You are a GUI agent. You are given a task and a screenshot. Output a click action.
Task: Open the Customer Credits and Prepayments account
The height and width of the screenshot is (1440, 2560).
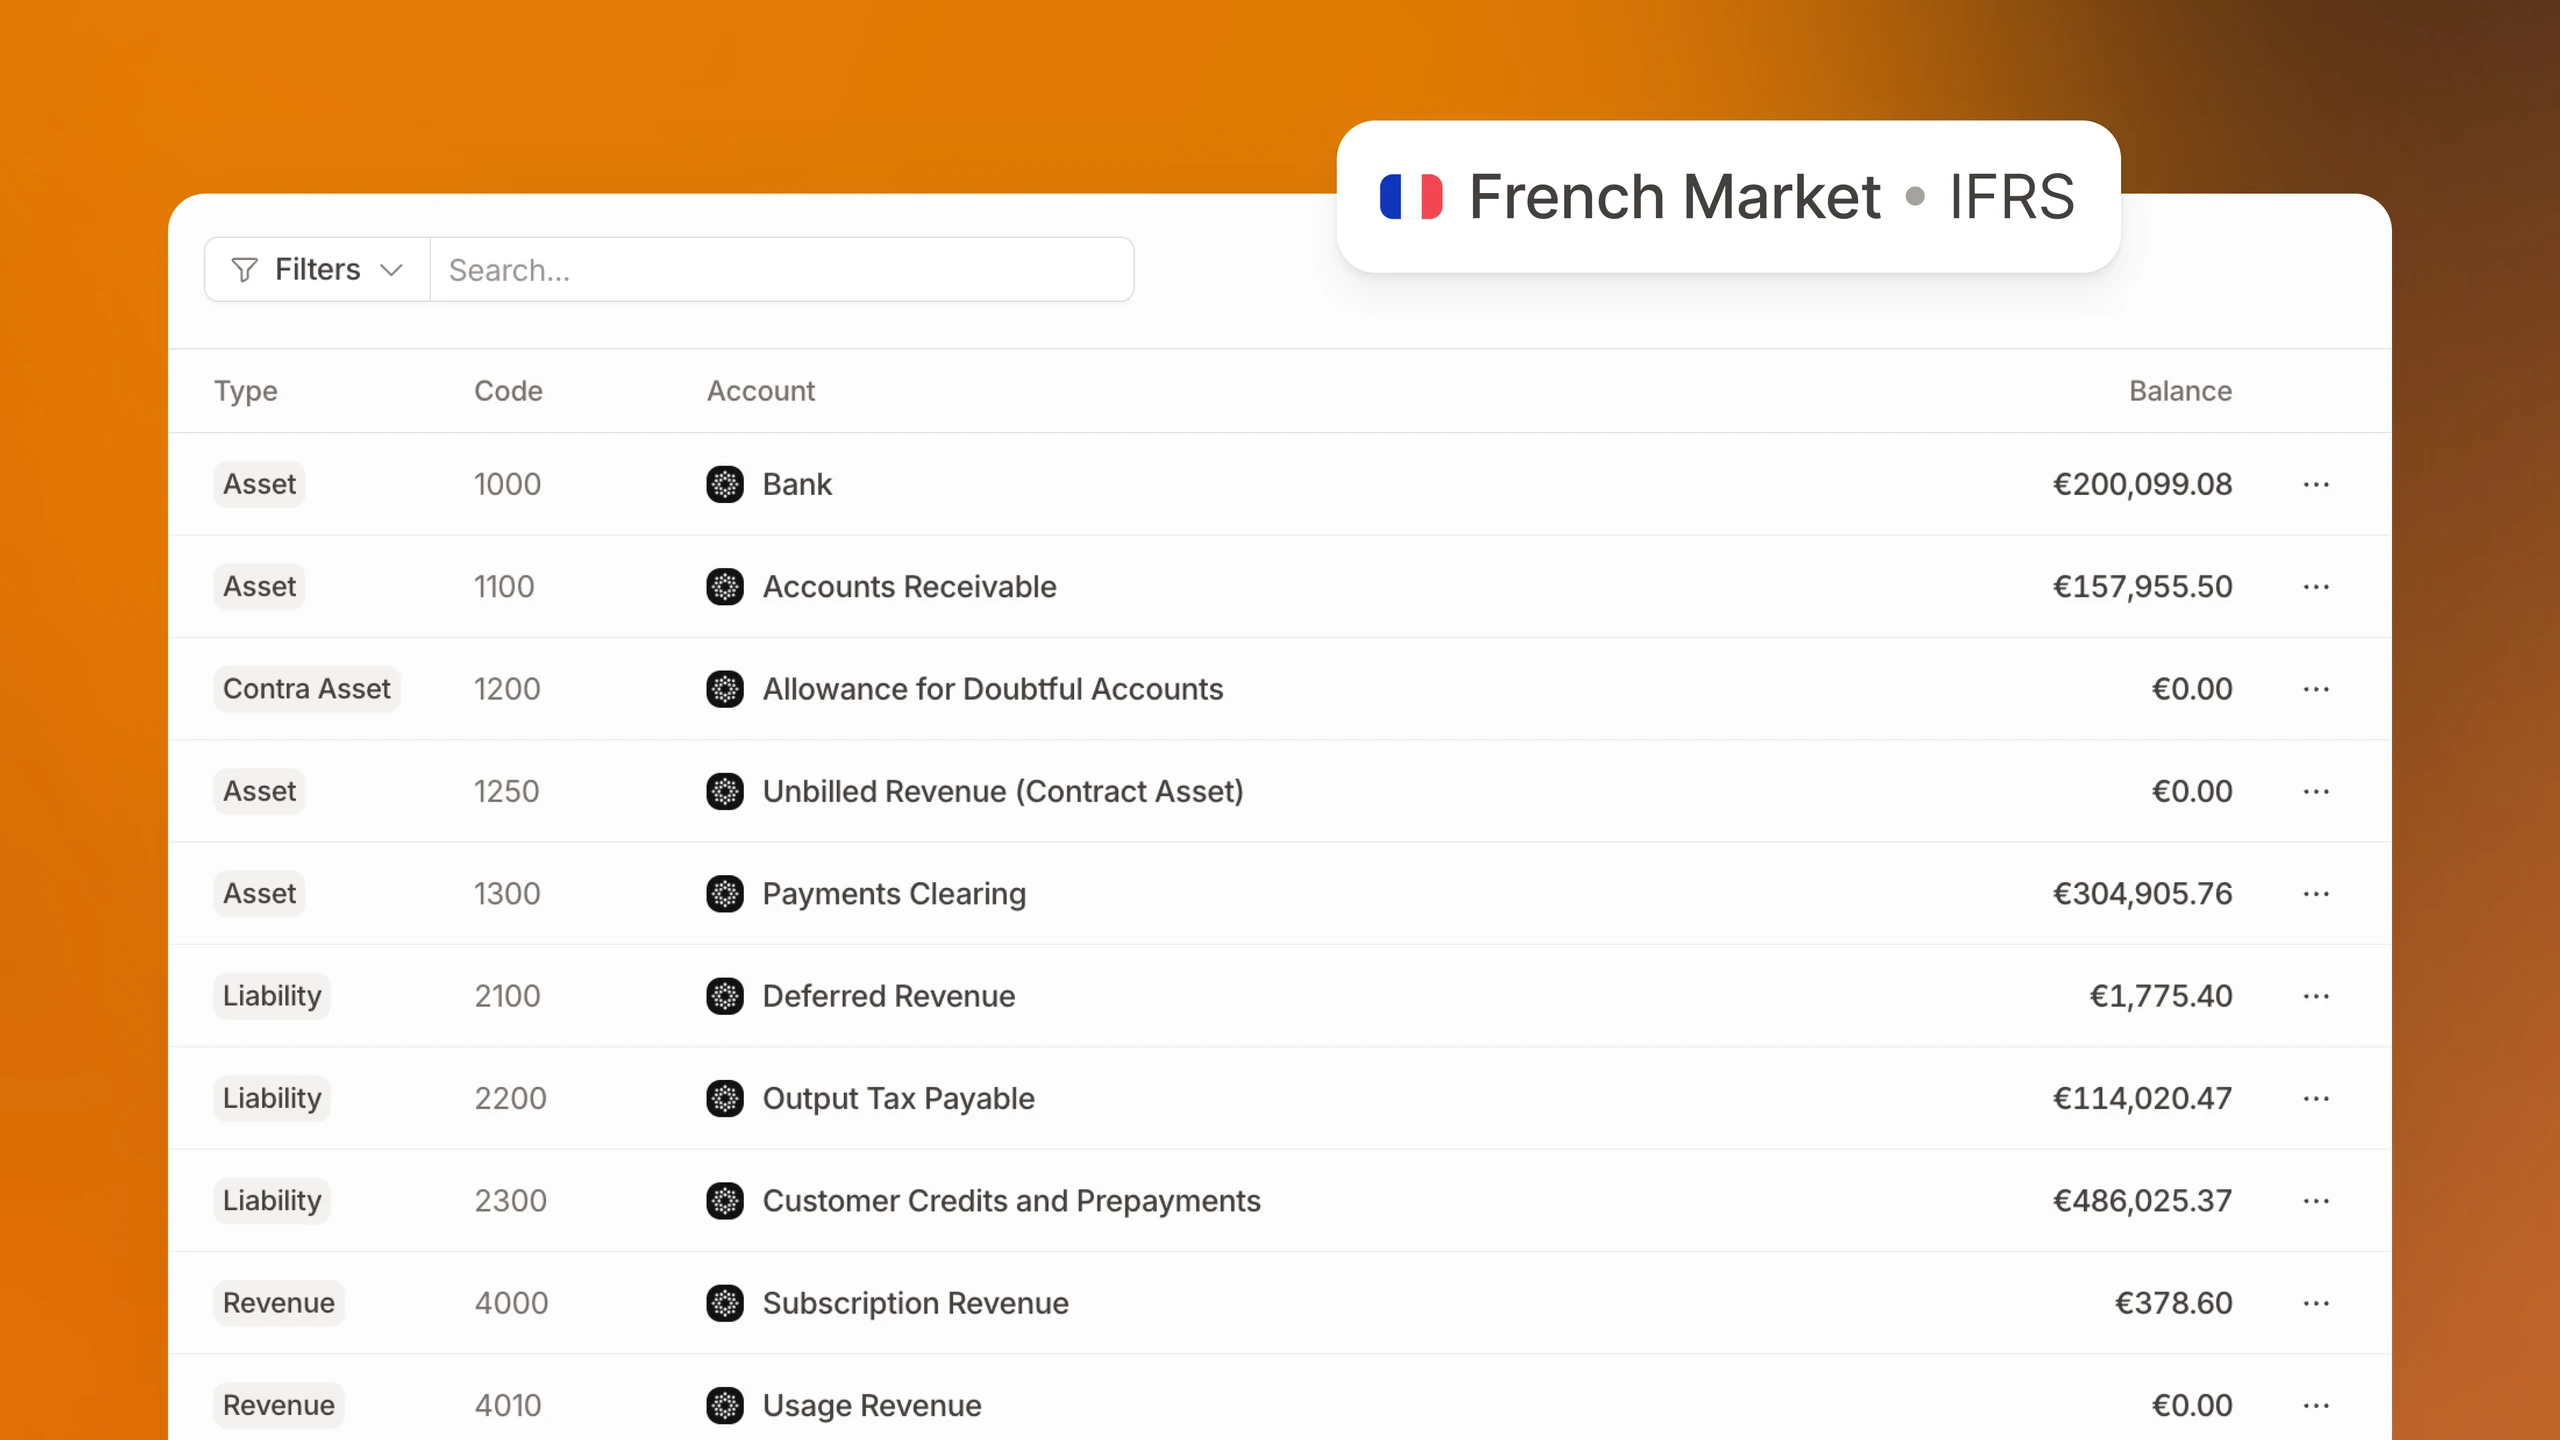point(1011,1201)
